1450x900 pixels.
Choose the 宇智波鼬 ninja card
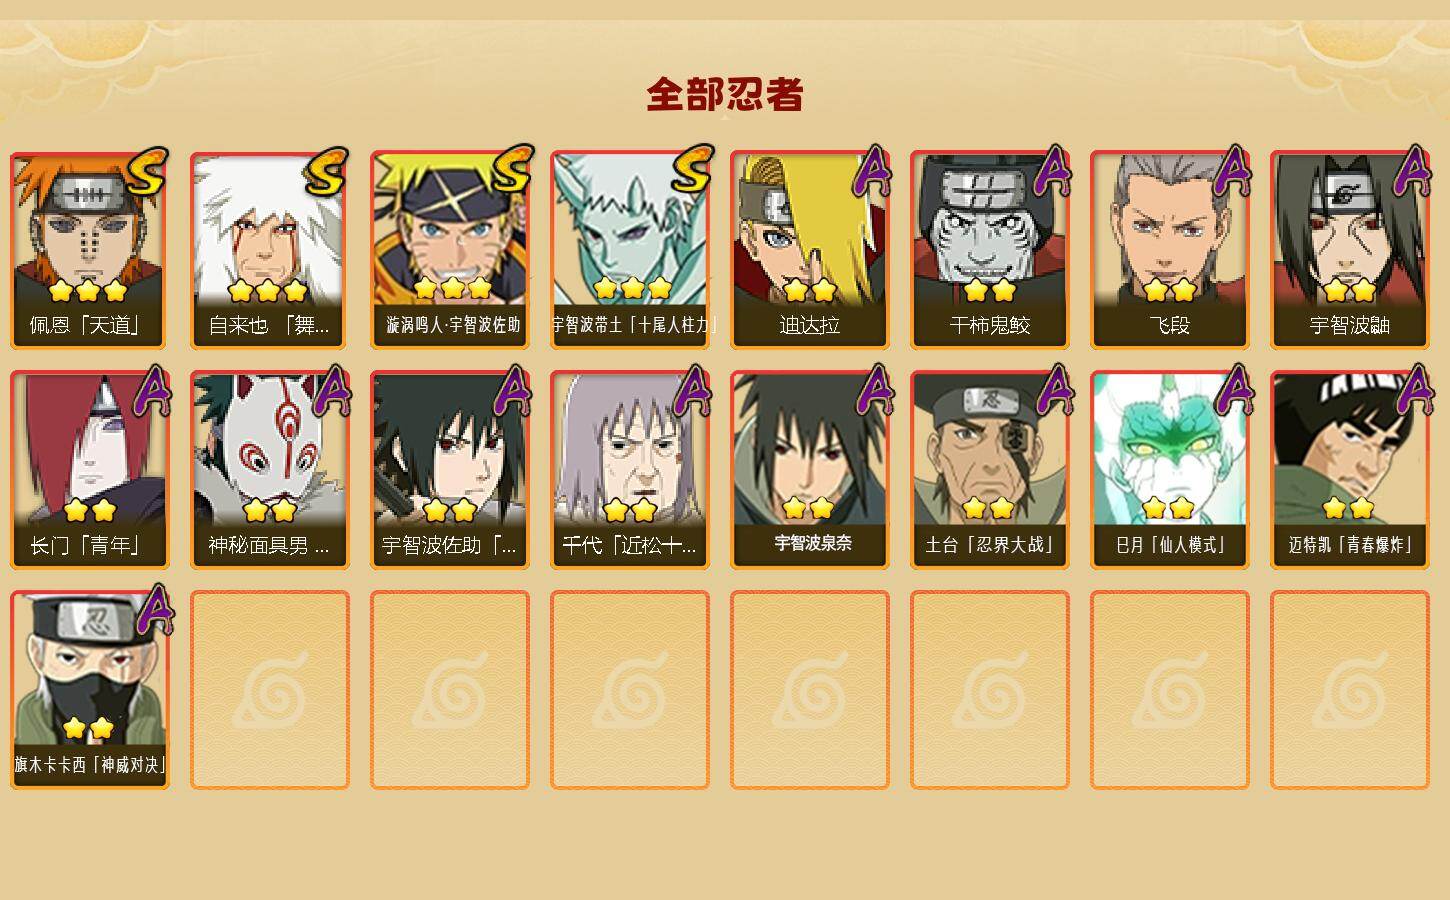1350,250
